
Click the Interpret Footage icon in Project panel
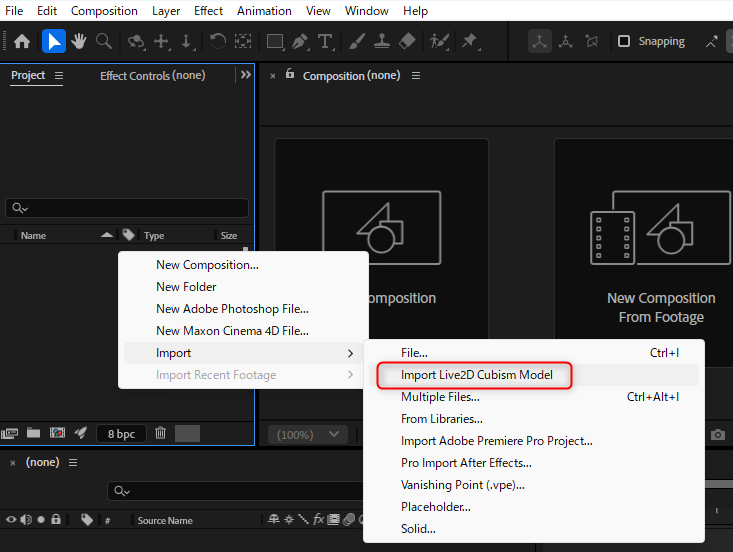[9, 433]
